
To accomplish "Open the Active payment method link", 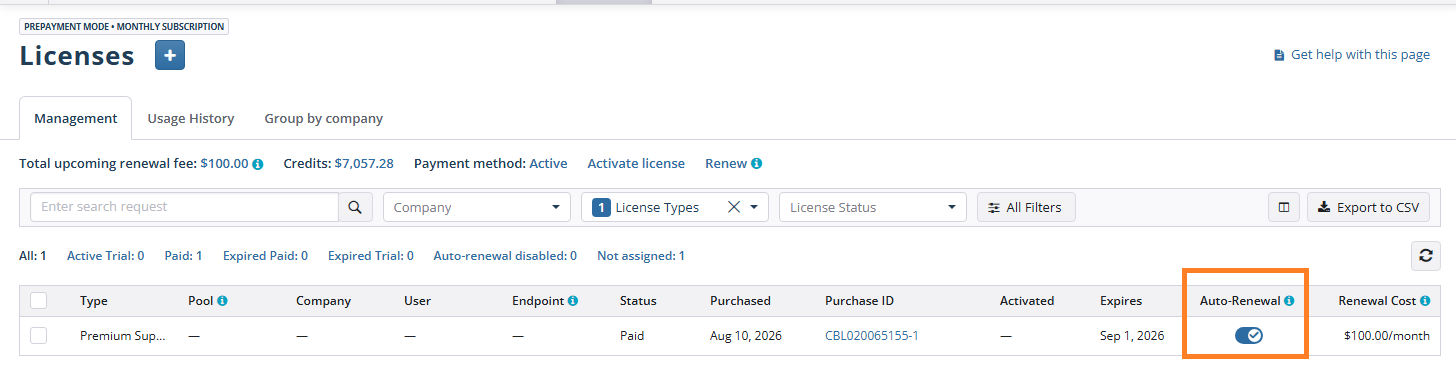I will (x=548, y=163).
